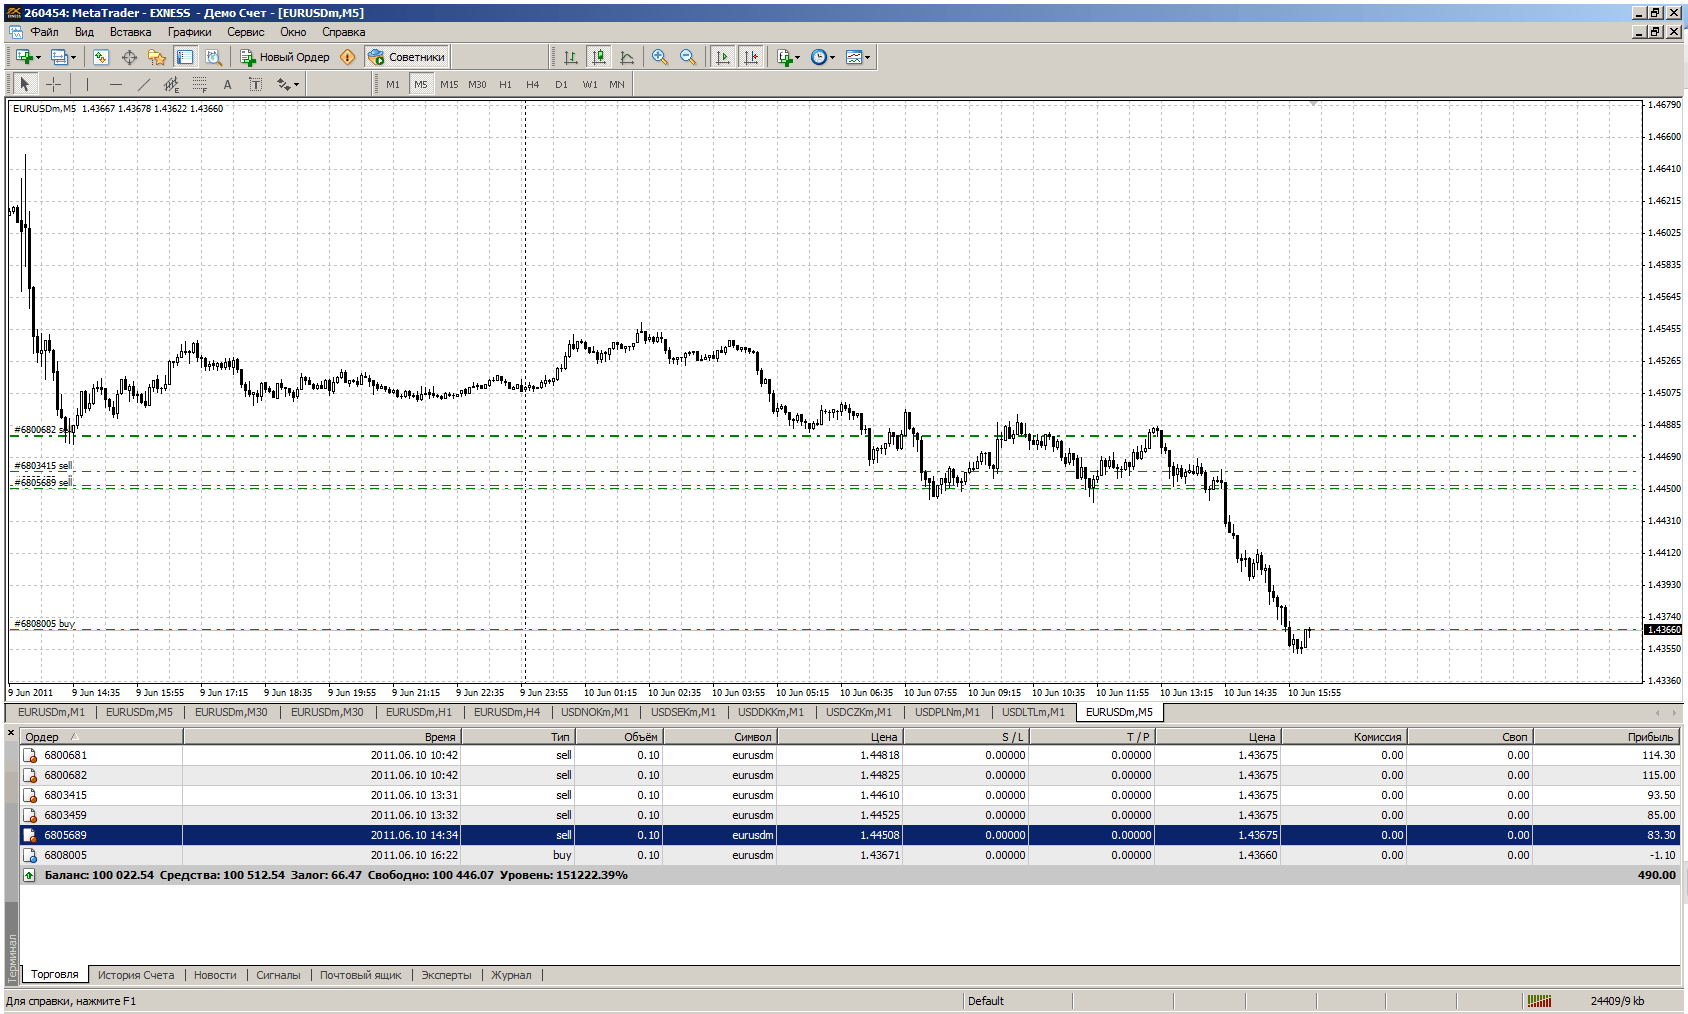This screenshot has height=1014, width=1688.
Task: Toggle the Navigator folder-star icon
Action: click(x=157, y=57)
